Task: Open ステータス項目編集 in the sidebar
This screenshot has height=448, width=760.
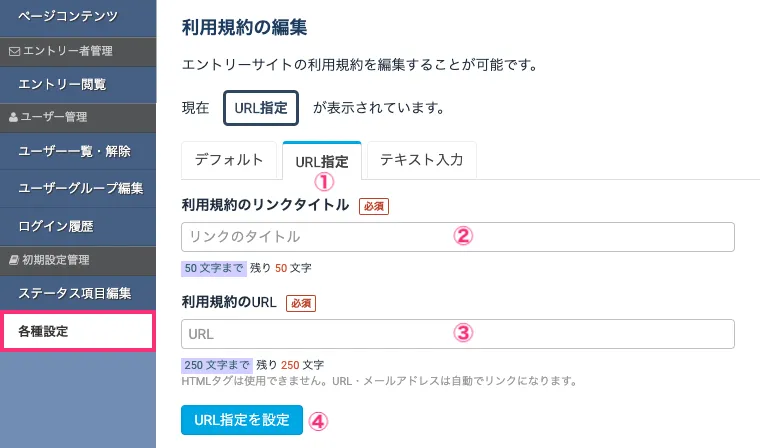Action: 75,294
